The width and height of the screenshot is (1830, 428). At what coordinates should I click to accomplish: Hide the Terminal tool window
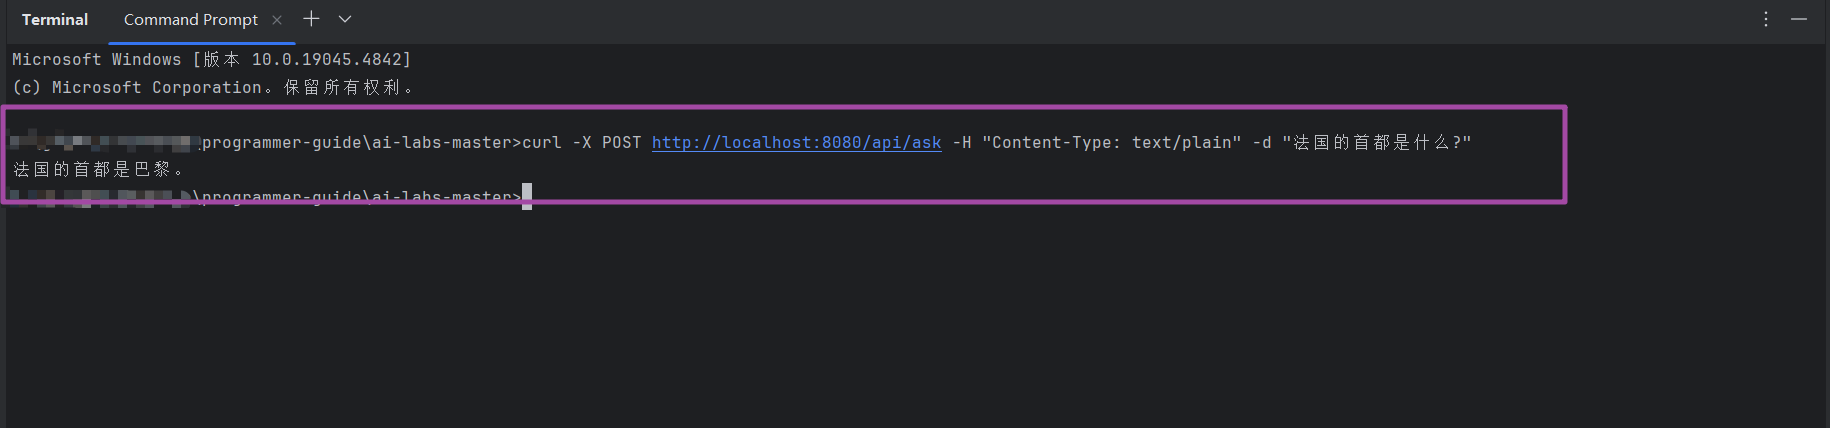click(x=1799, y=19)
